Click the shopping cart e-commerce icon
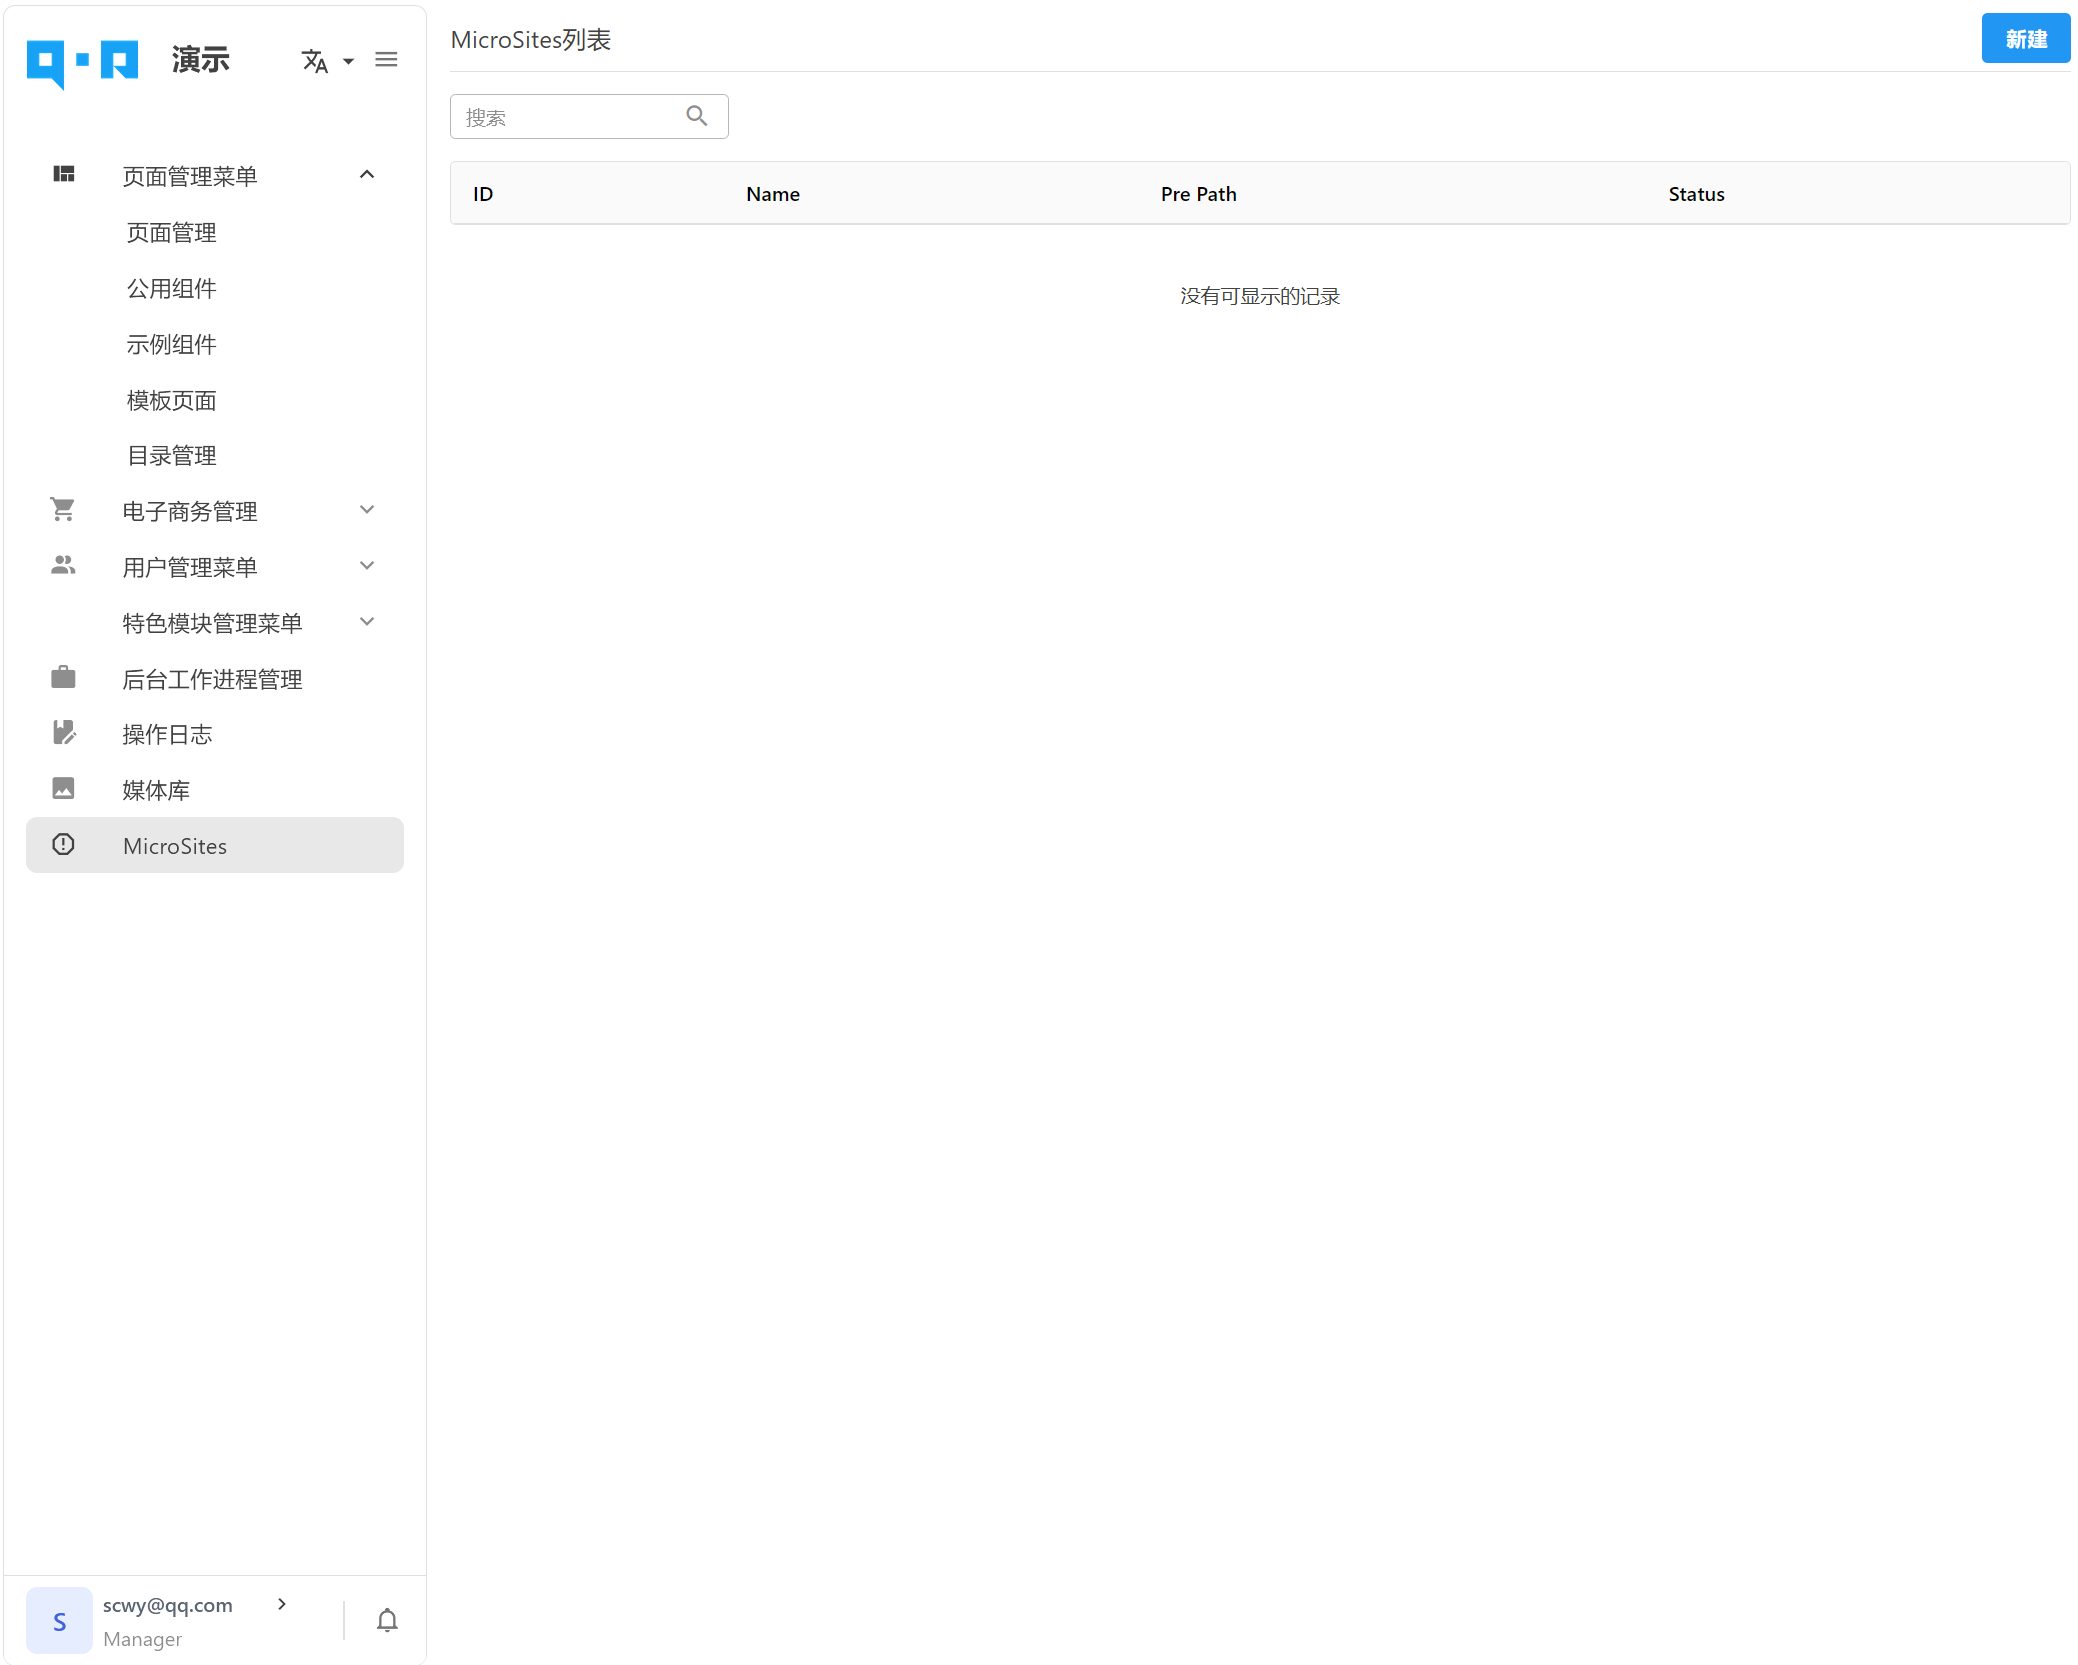 (63, 510)
